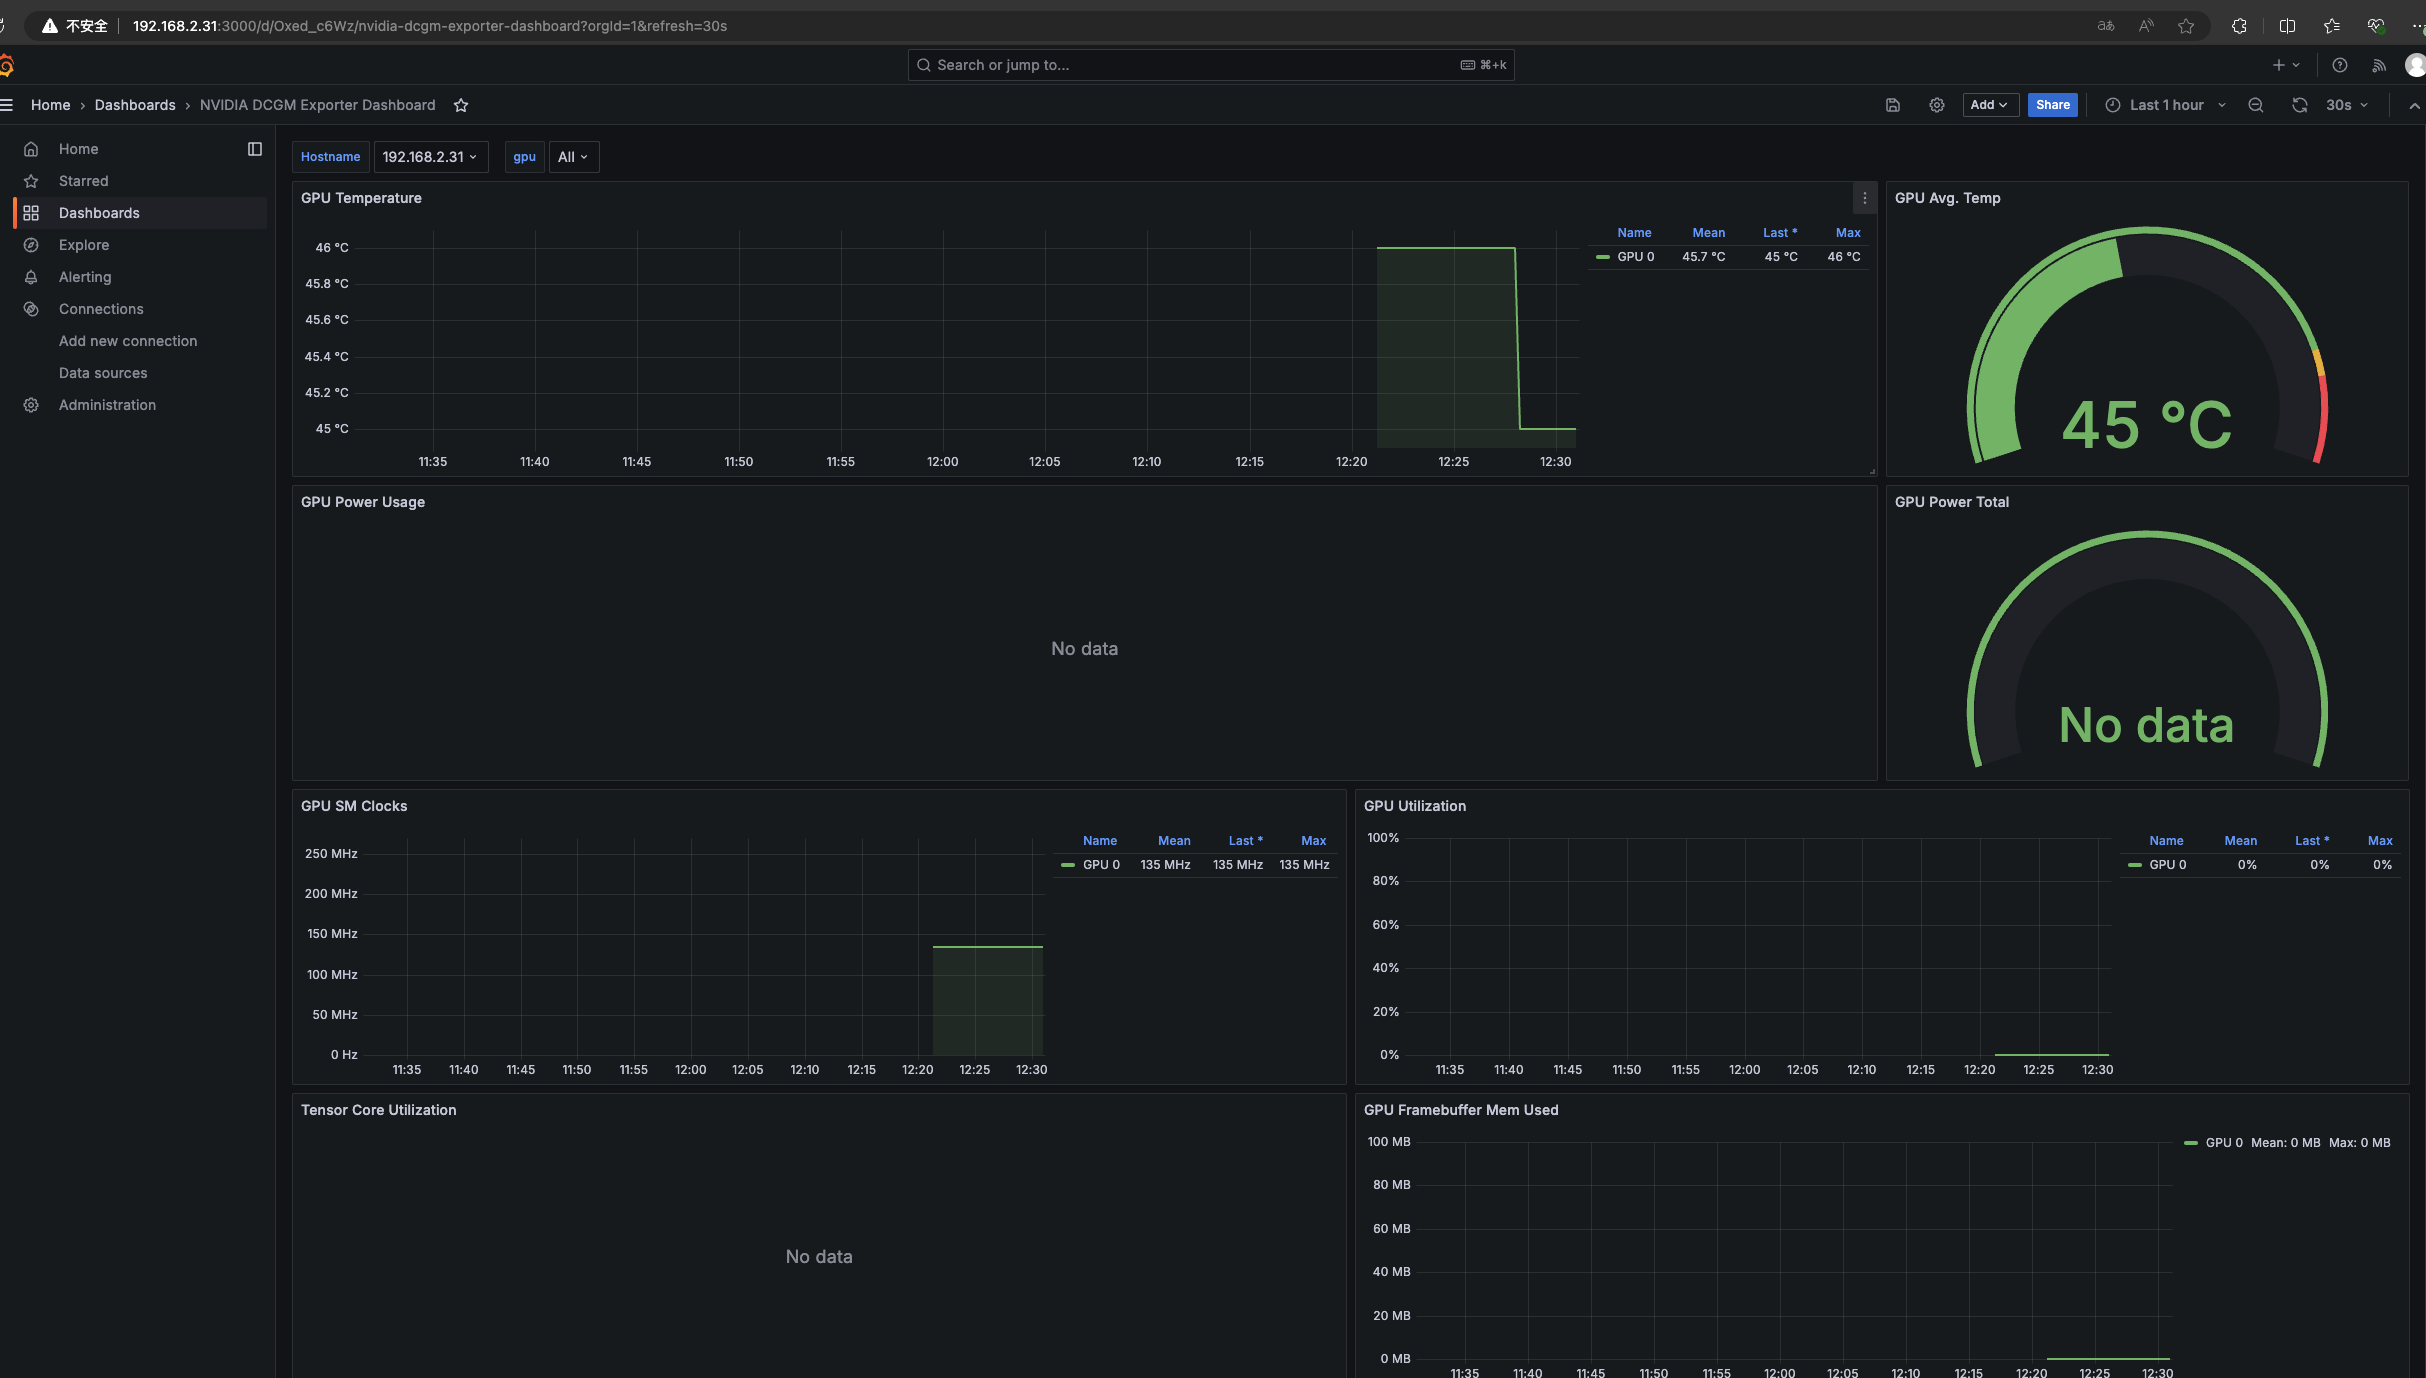Refresh the dashboard manually

[2300, 105]
